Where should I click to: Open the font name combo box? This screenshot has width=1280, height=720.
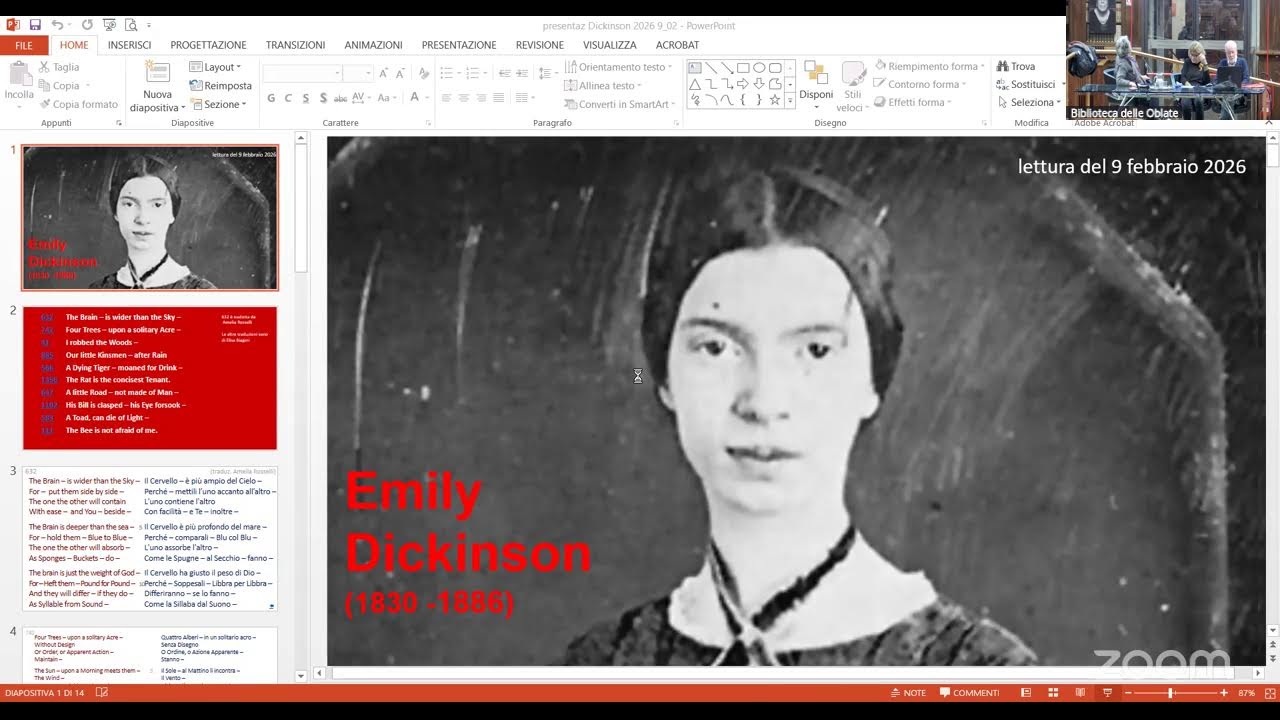301,73
